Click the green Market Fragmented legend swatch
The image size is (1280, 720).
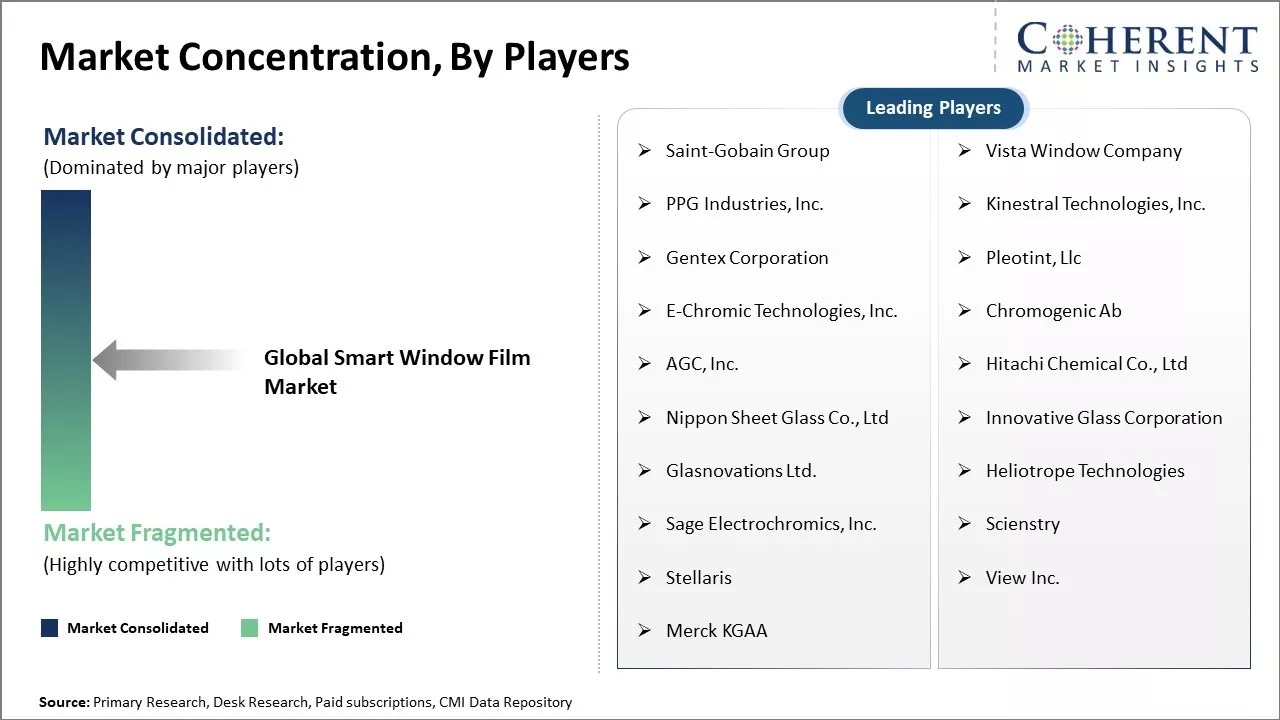pyautogui.click(x=250, y=628)
